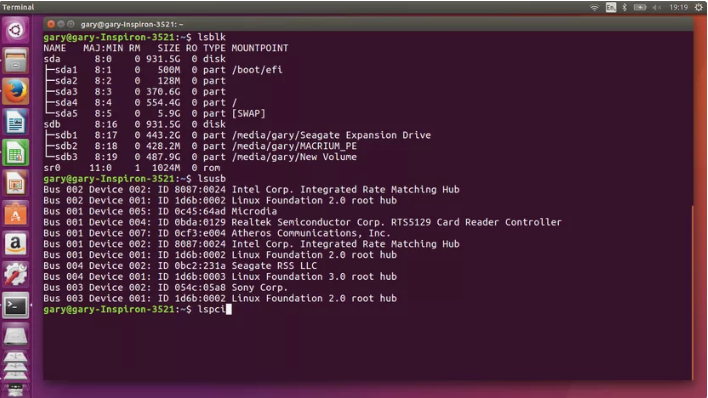Open the clock showing 19:19

click(x=678, y=7)
